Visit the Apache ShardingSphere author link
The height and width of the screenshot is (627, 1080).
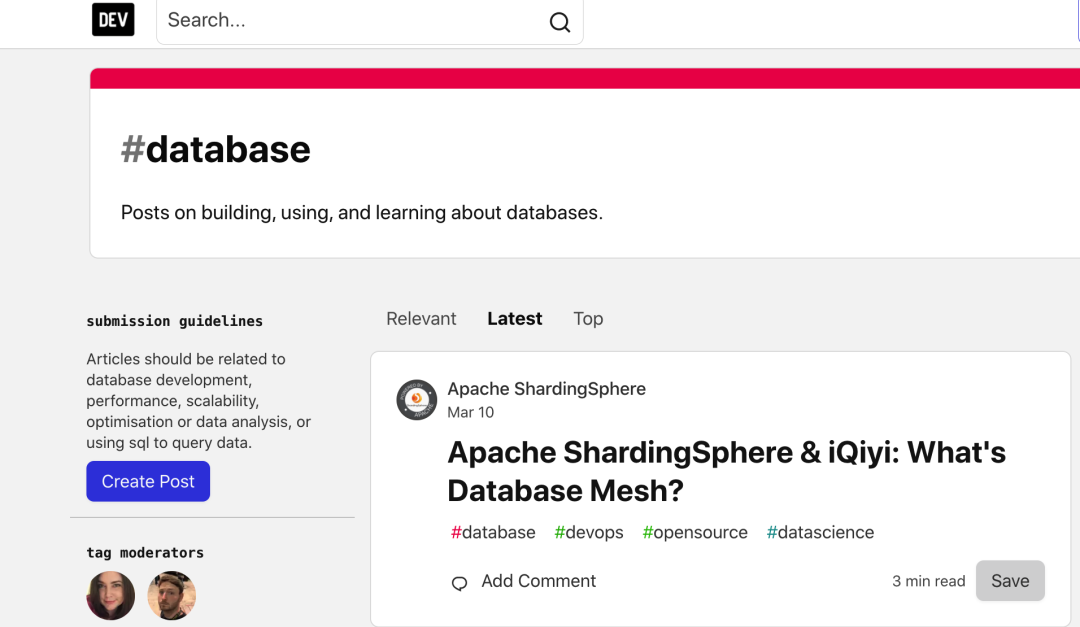point(546,389)
